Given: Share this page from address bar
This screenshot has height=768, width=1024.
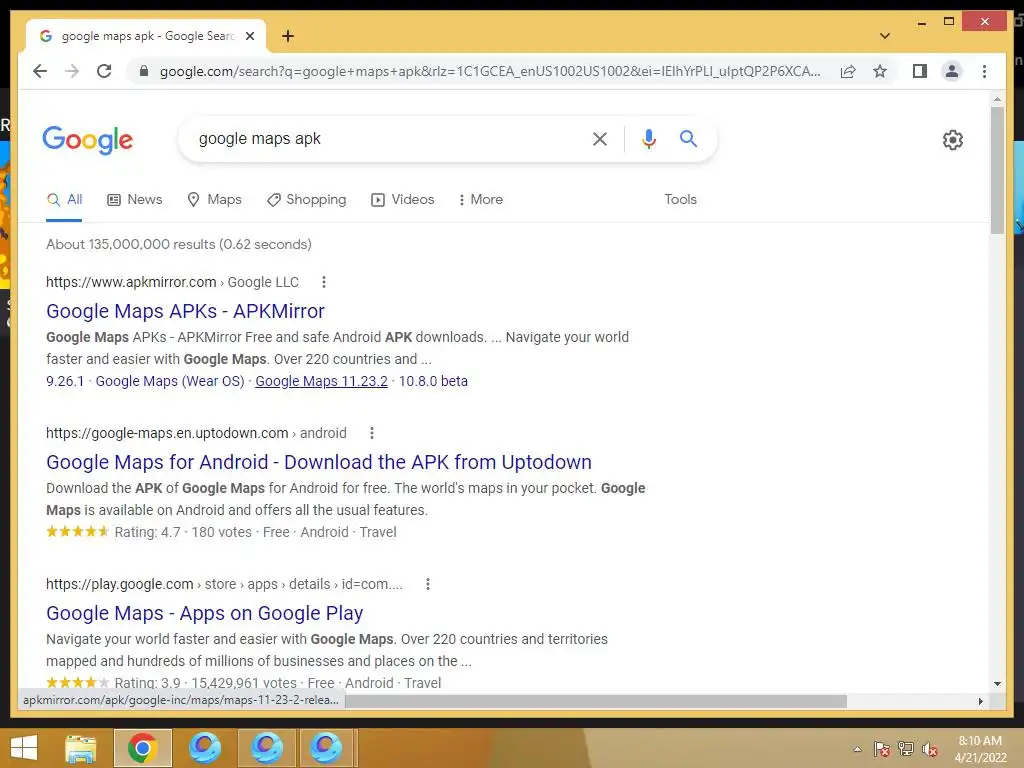Looking at the screenshot, I should (x=848, y=71).
